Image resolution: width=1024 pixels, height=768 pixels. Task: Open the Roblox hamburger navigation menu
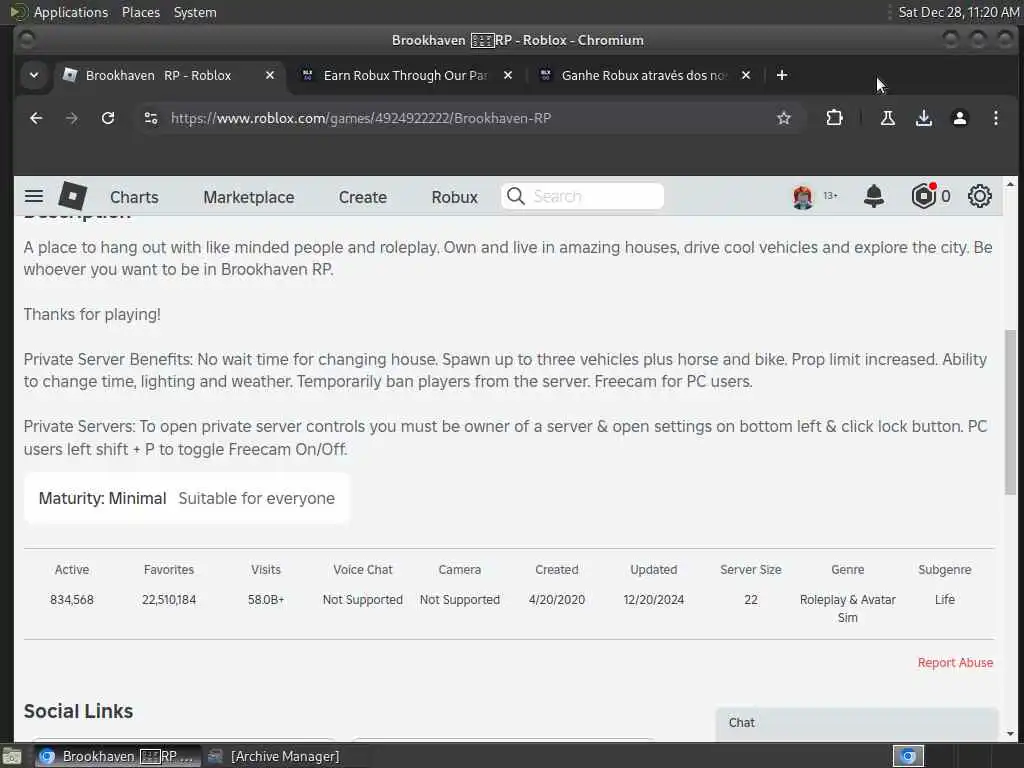[x=34, y=196]
